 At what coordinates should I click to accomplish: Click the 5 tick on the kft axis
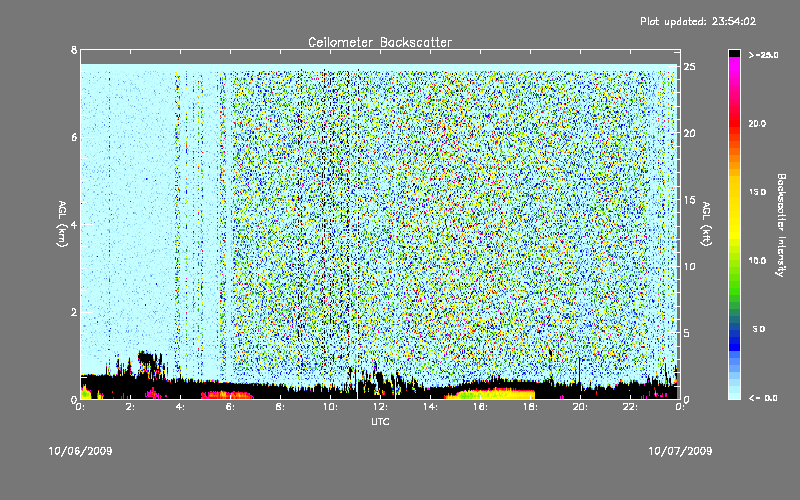coord(687,333)
